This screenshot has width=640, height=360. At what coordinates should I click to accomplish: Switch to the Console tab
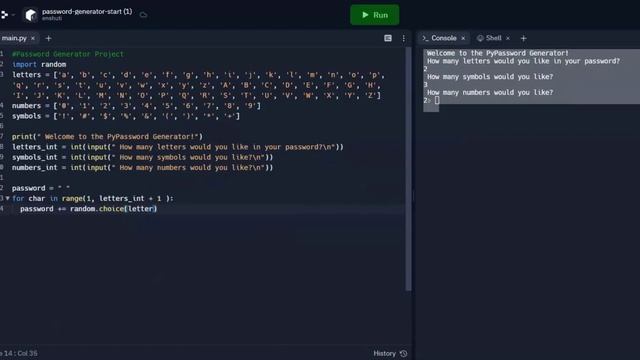[443, 38]
